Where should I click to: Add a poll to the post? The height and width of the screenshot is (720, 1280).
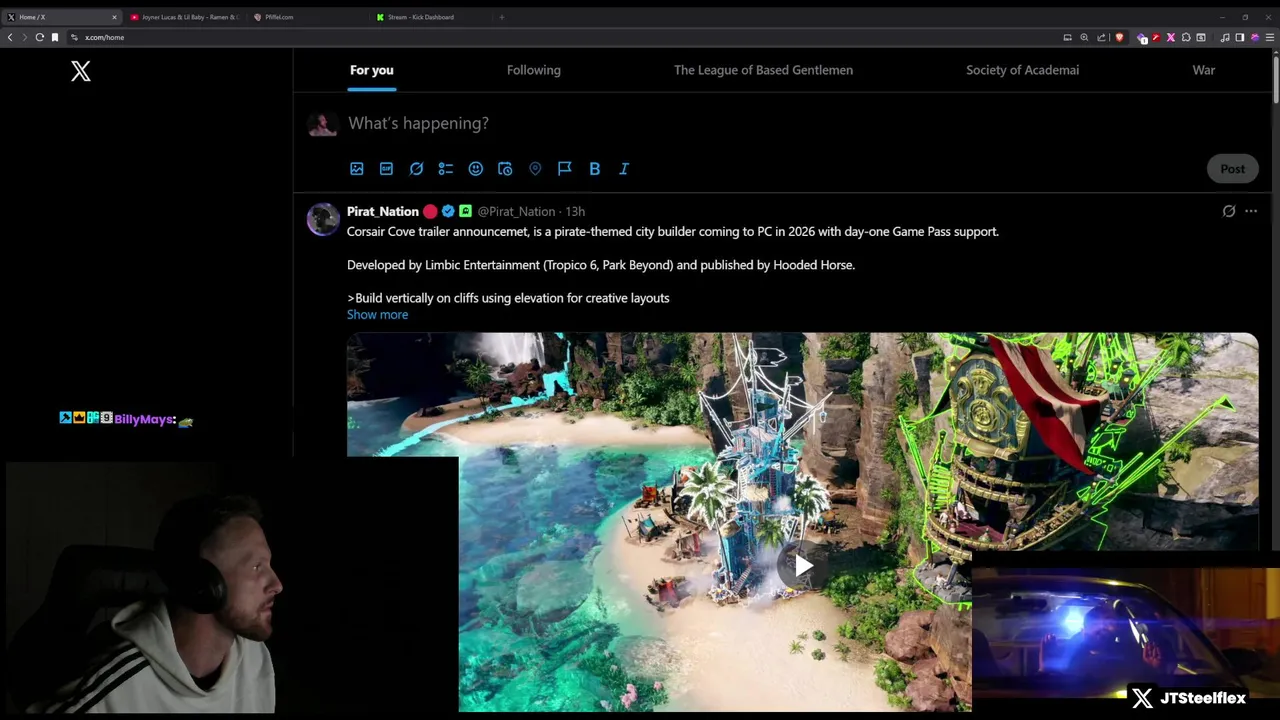click(x=446, y=169)
